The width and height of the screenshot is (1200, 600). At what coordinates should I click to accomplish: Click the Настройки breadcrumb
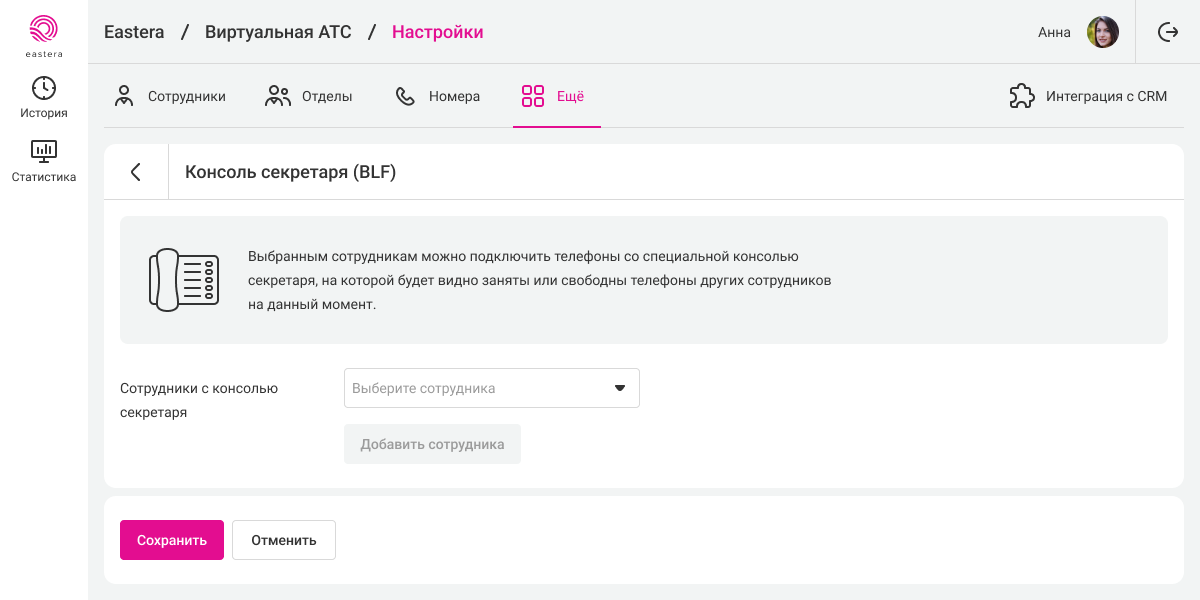437,32
